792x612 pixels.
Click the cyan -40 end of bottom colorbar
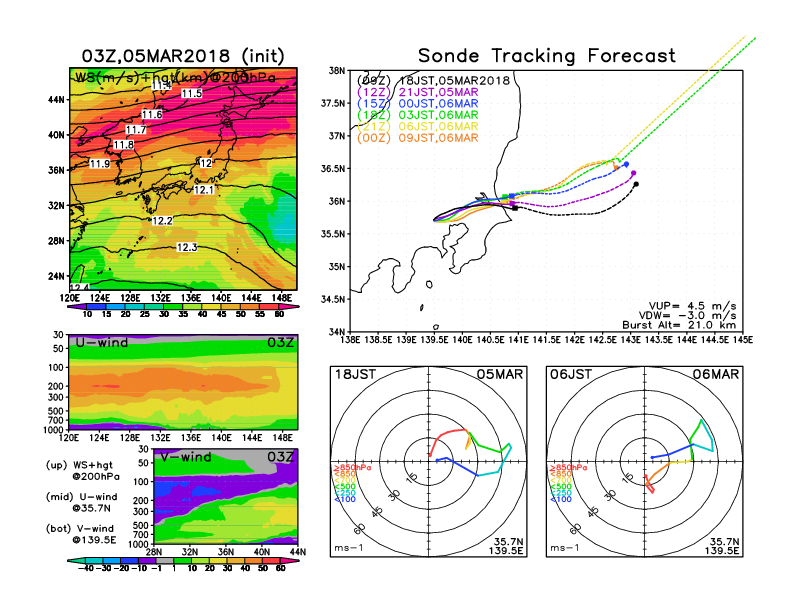tap(76, 560)
